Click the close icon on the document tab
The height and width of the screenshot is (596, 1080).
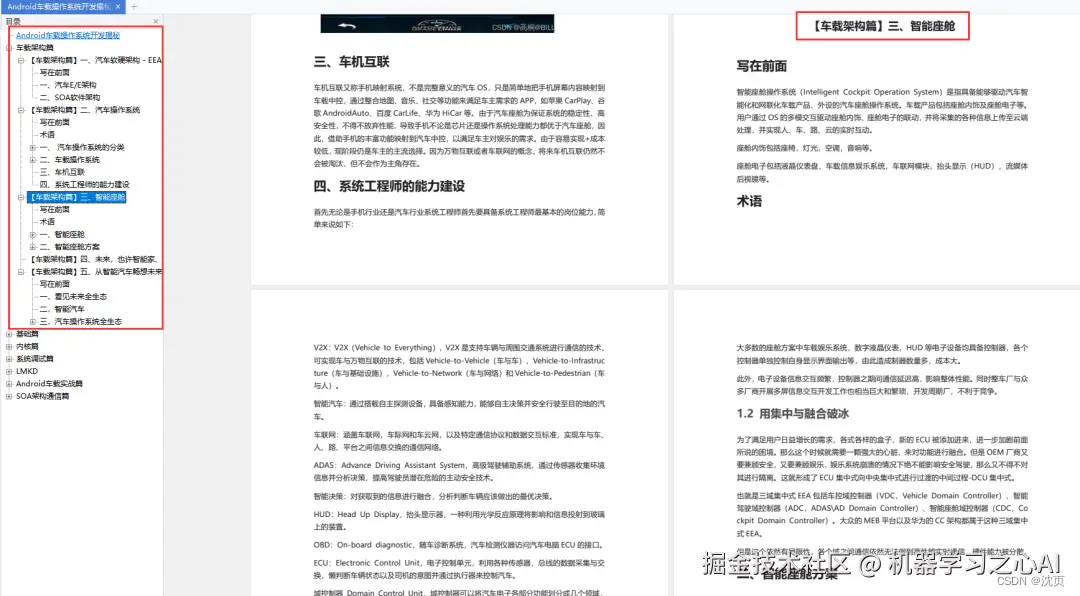pos(118,6)
